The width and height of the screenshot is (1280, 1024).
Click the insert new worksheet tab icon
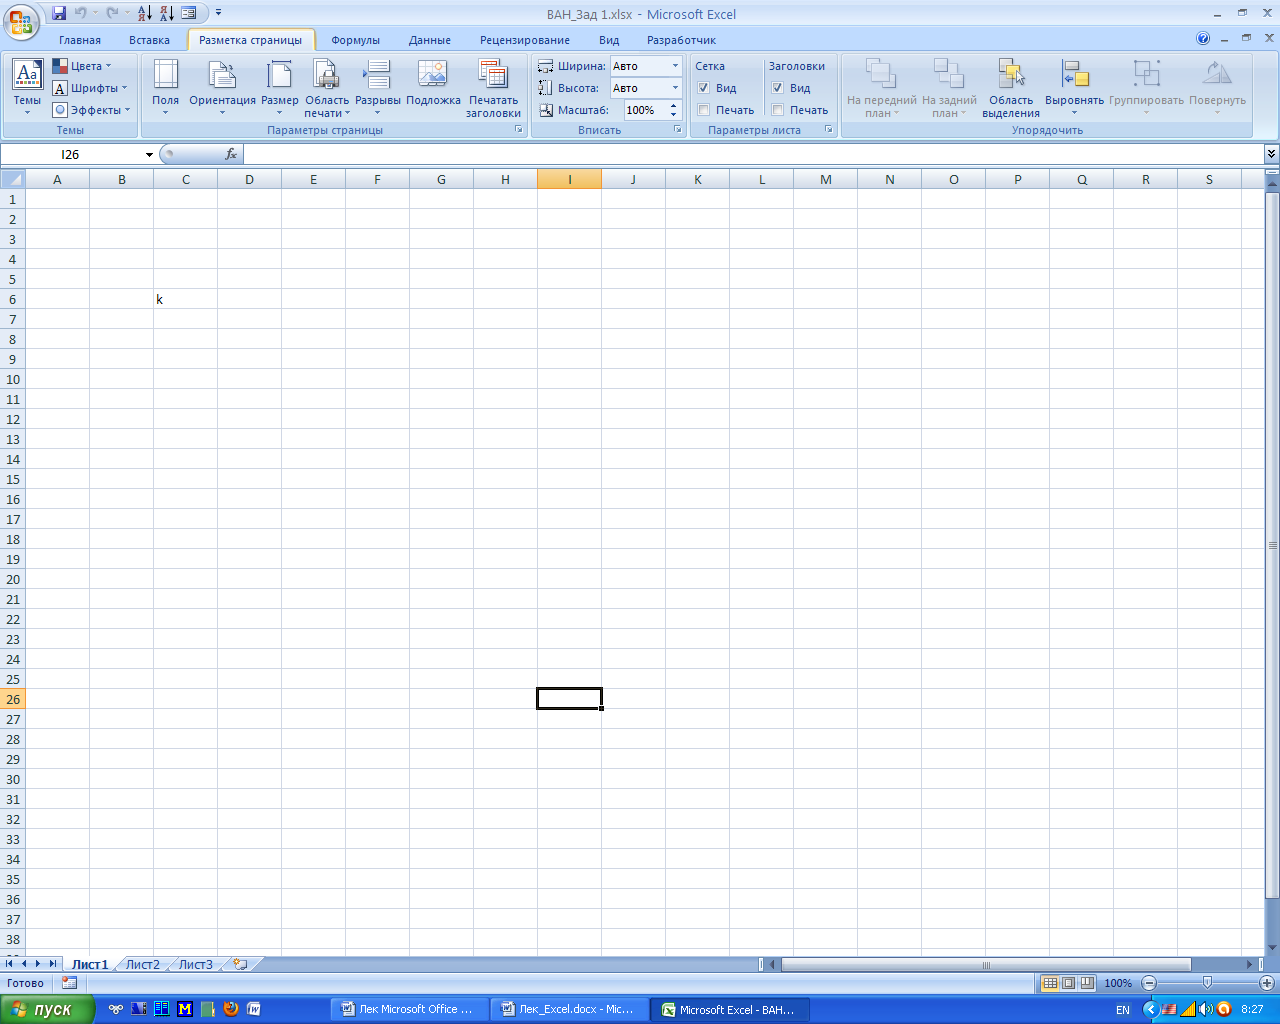(x=240, y=964)
